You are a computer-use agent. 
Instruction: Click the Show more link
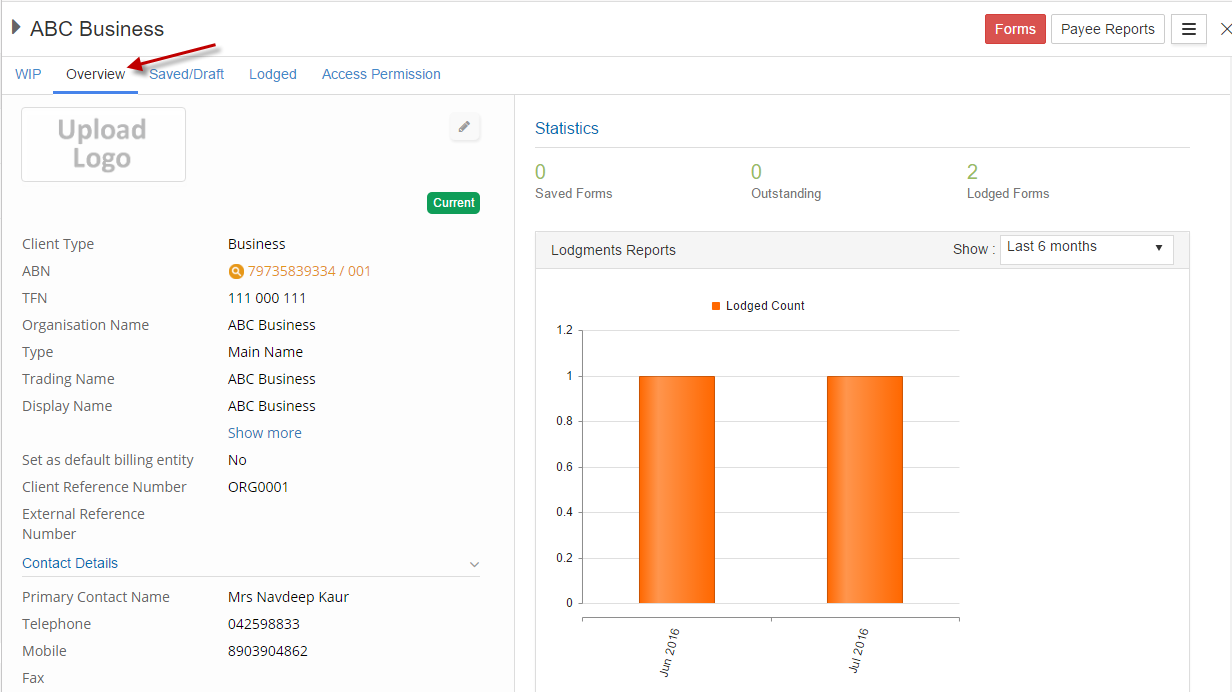[x=264, y=433]
